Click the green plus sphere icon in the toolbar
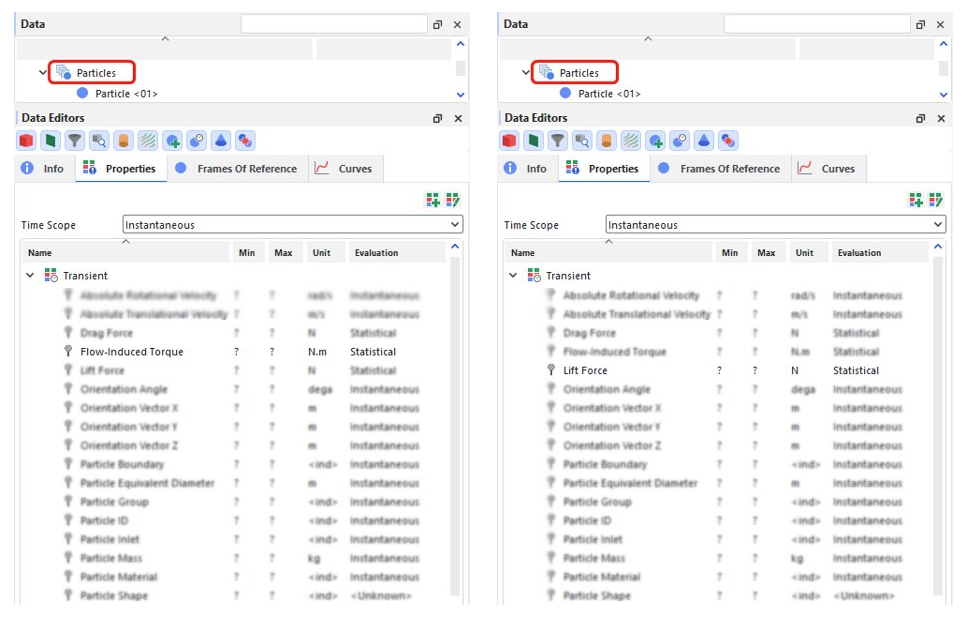 [170, 140]
